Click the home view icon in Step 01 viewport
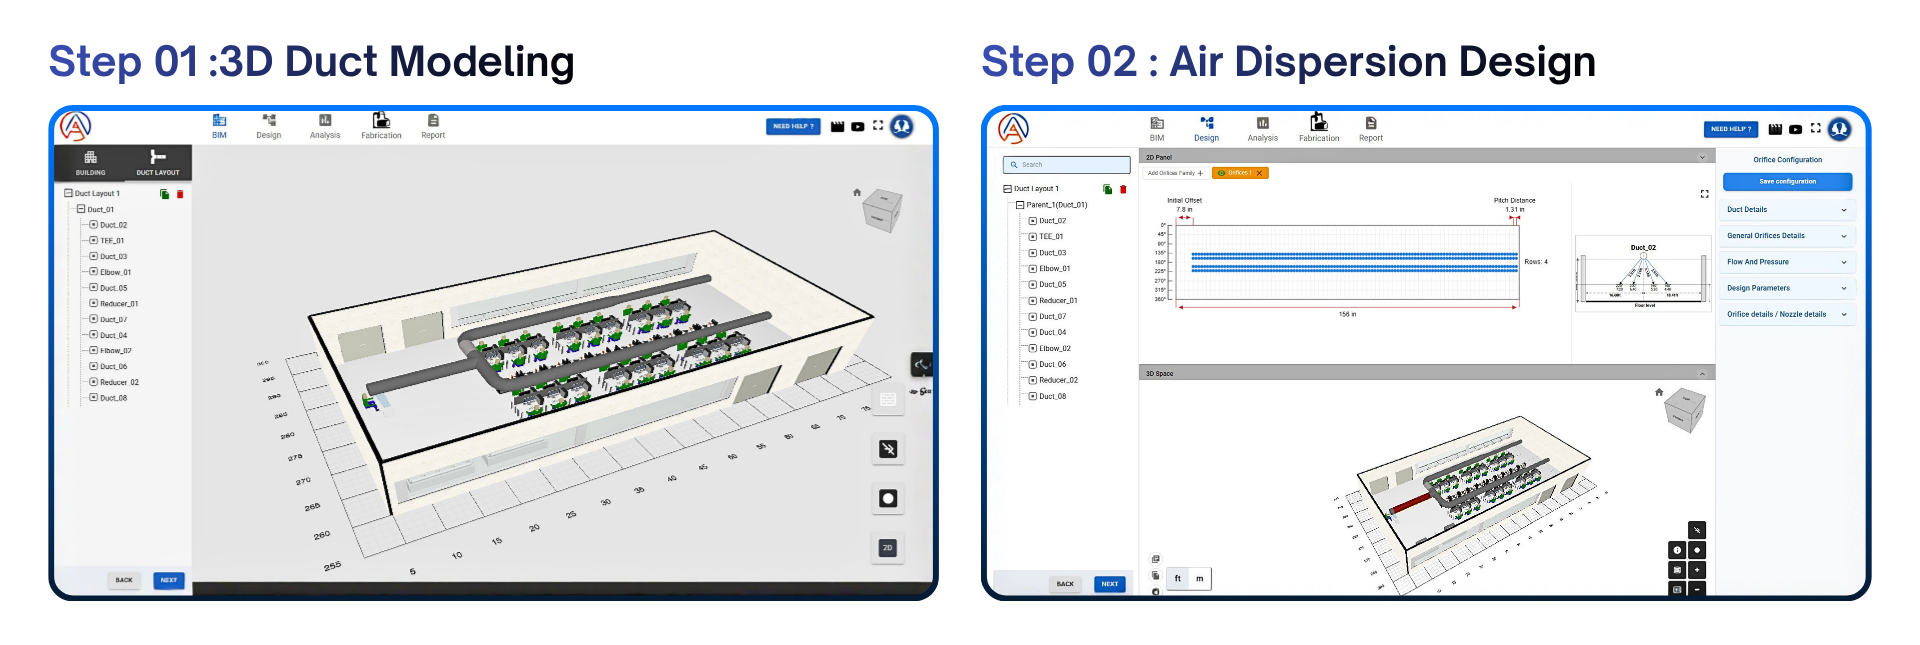The height and width of the screenshot is (645, 1920). (x=857, y=192)
